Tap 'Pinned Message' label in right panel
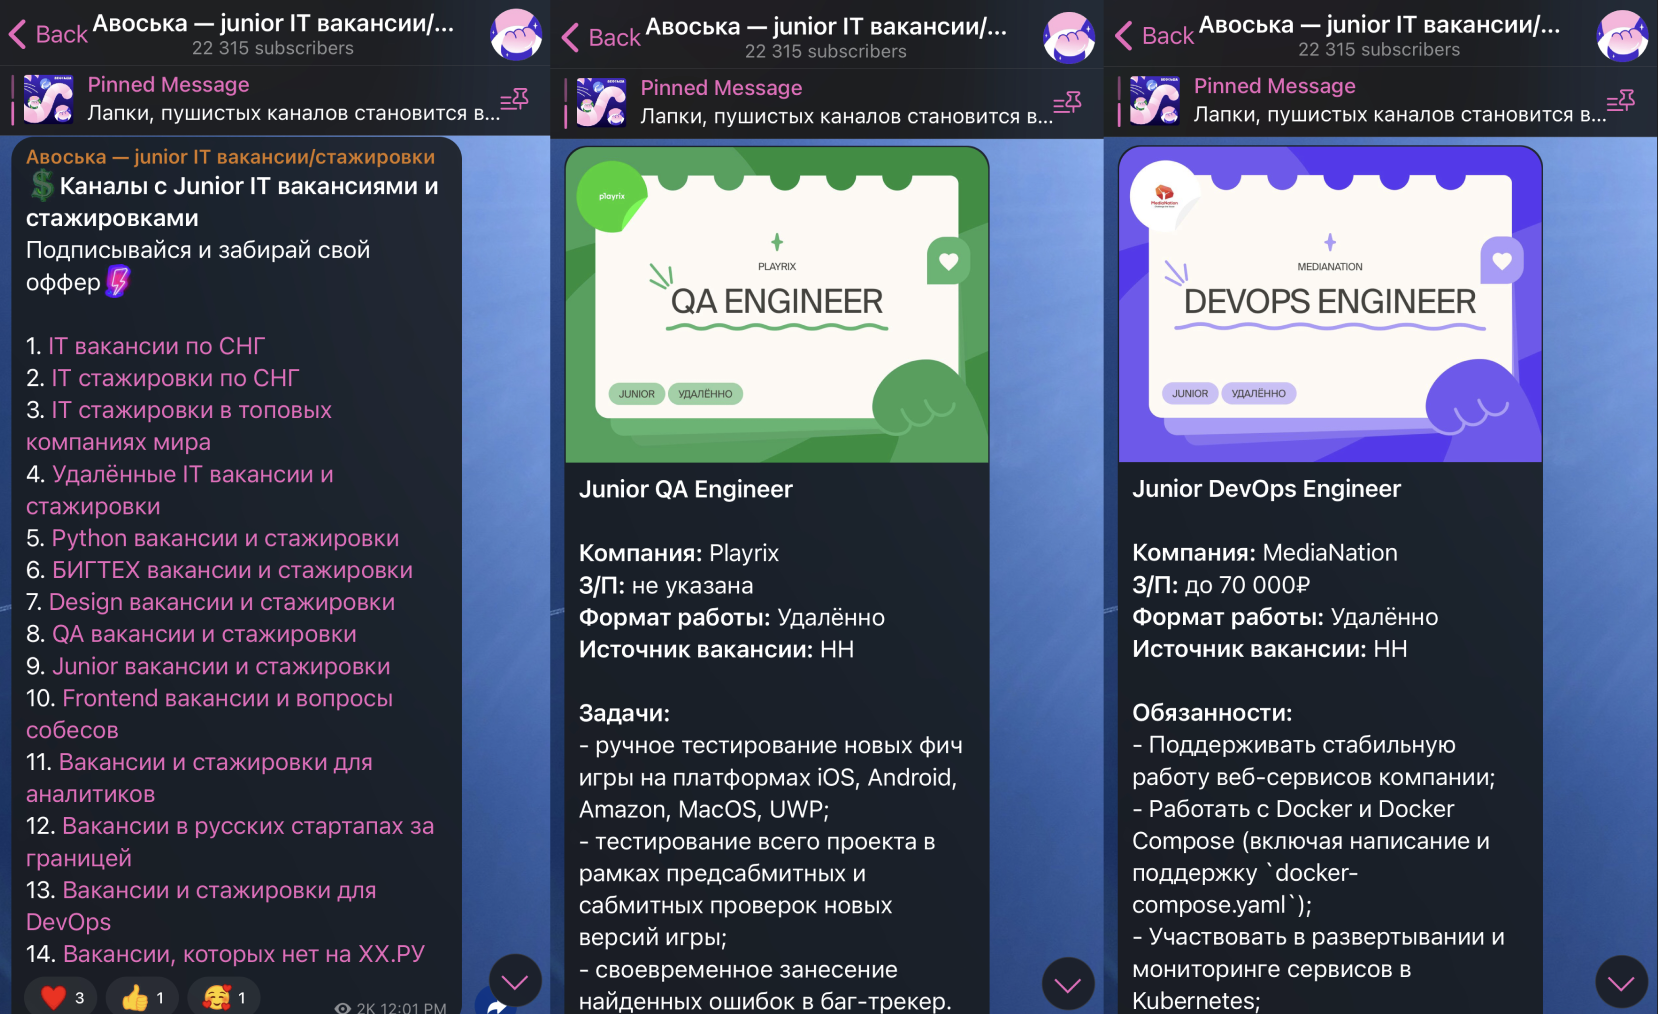This screenshot has height=1014, width=1658. pos(1274,86)
